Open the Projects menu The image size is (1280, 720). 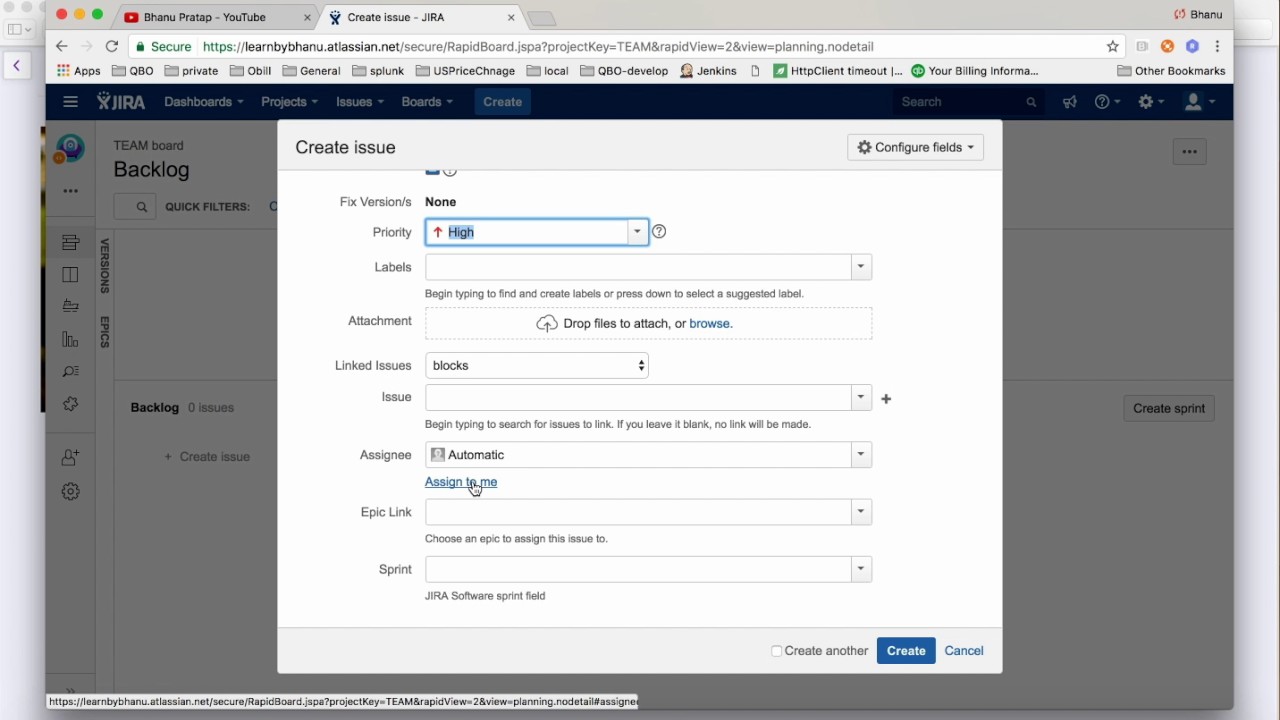tap(289, 102)
